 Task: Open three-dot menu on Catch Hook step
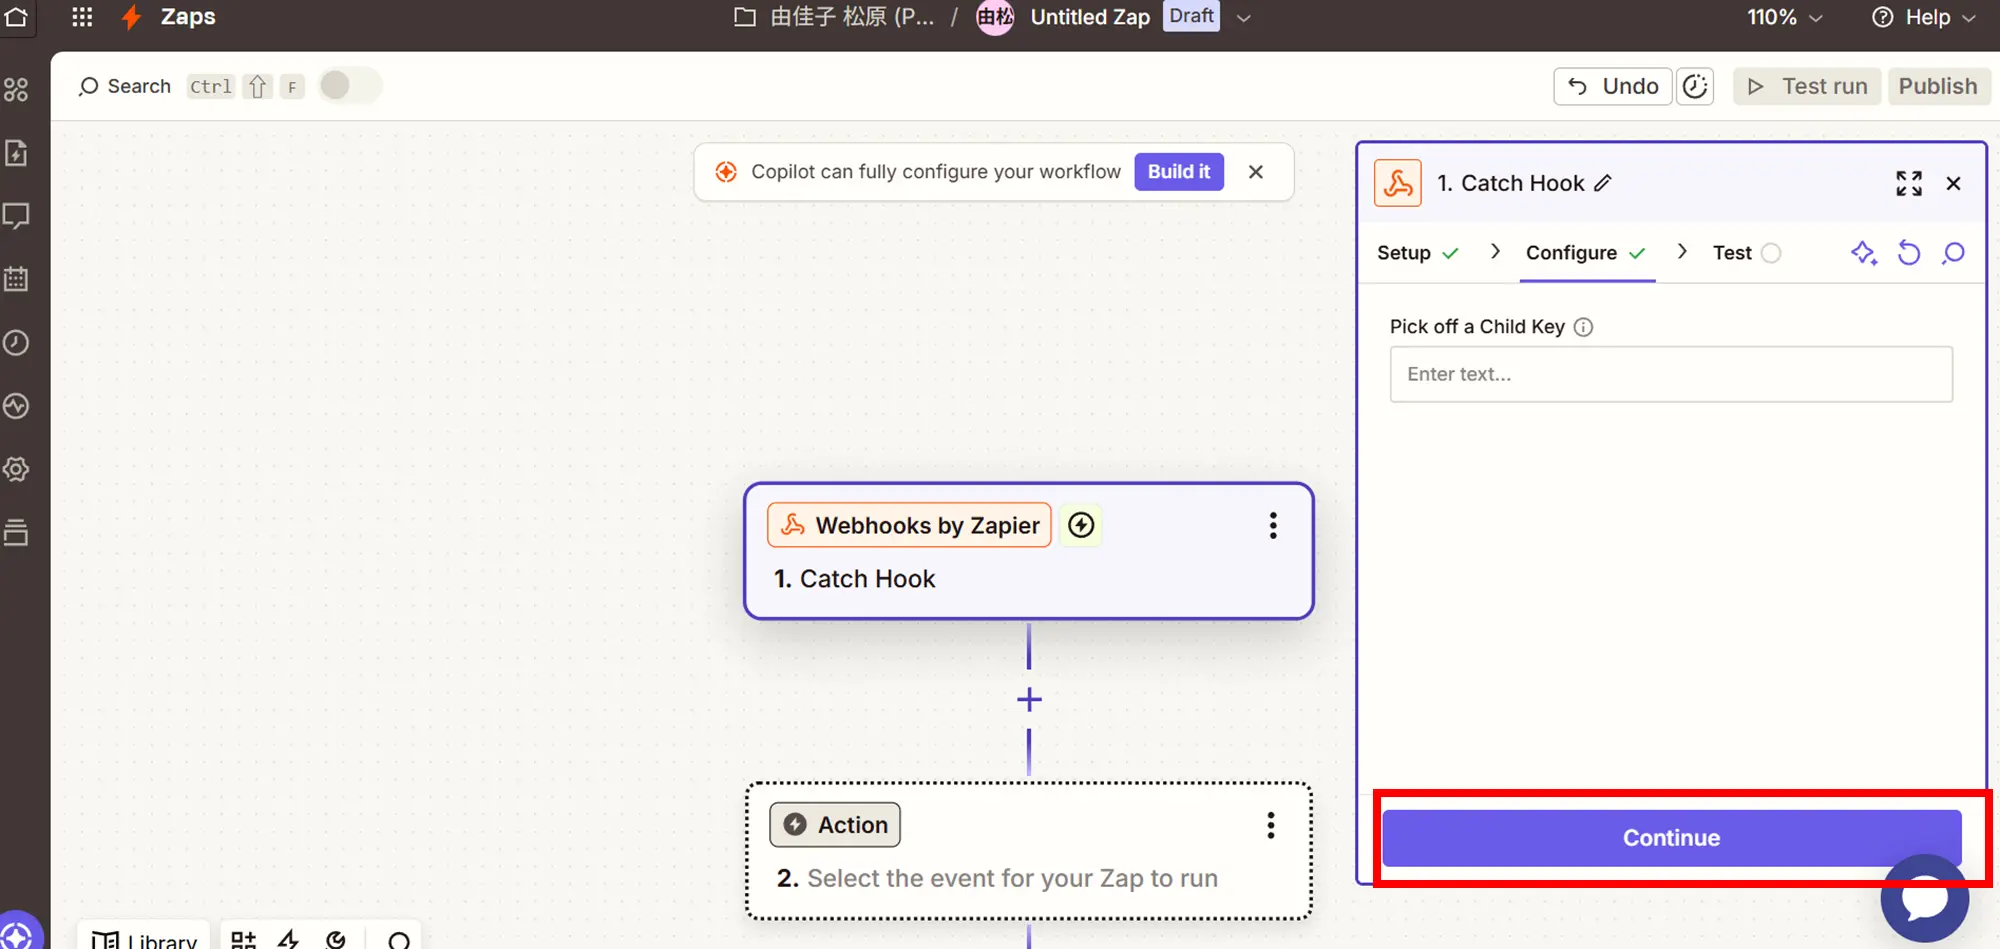1272,526
